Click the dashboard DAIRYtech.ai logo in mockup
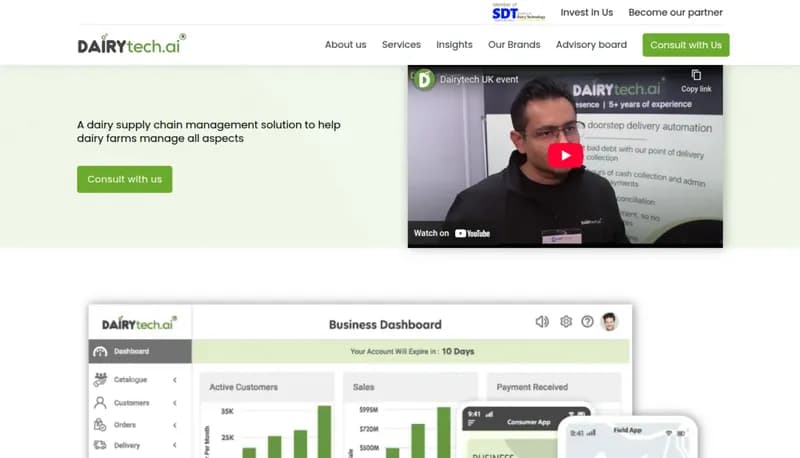800x458 pixels. click(x=139, y=323)
